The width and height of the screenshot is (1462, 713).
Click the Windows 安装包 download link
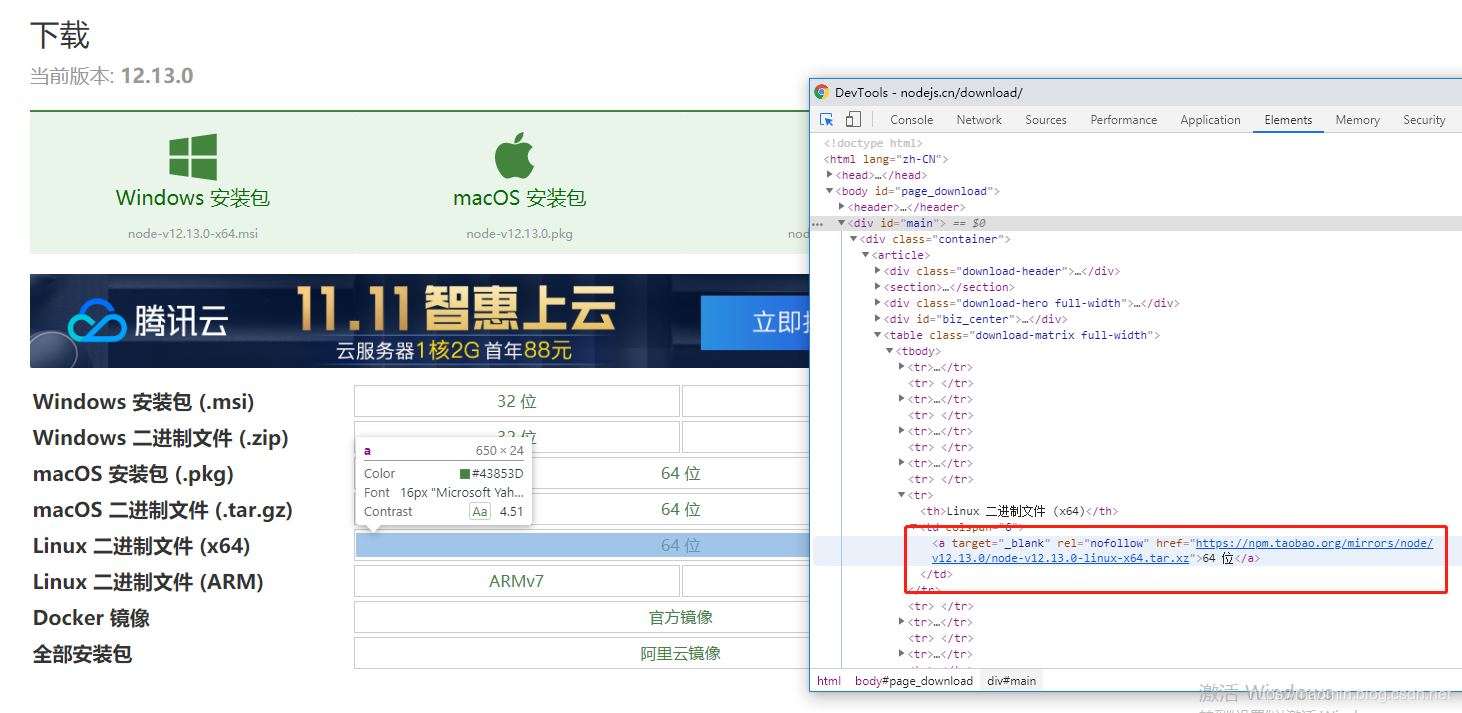coord(193,197)
